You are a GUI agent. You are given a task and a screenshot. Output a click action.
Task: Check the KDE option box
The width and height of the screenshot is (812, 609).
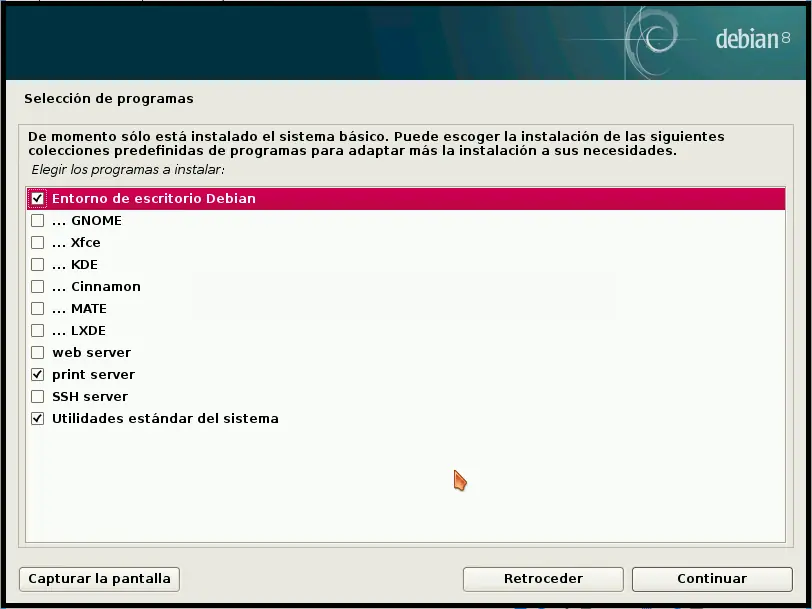coord(37,265)
